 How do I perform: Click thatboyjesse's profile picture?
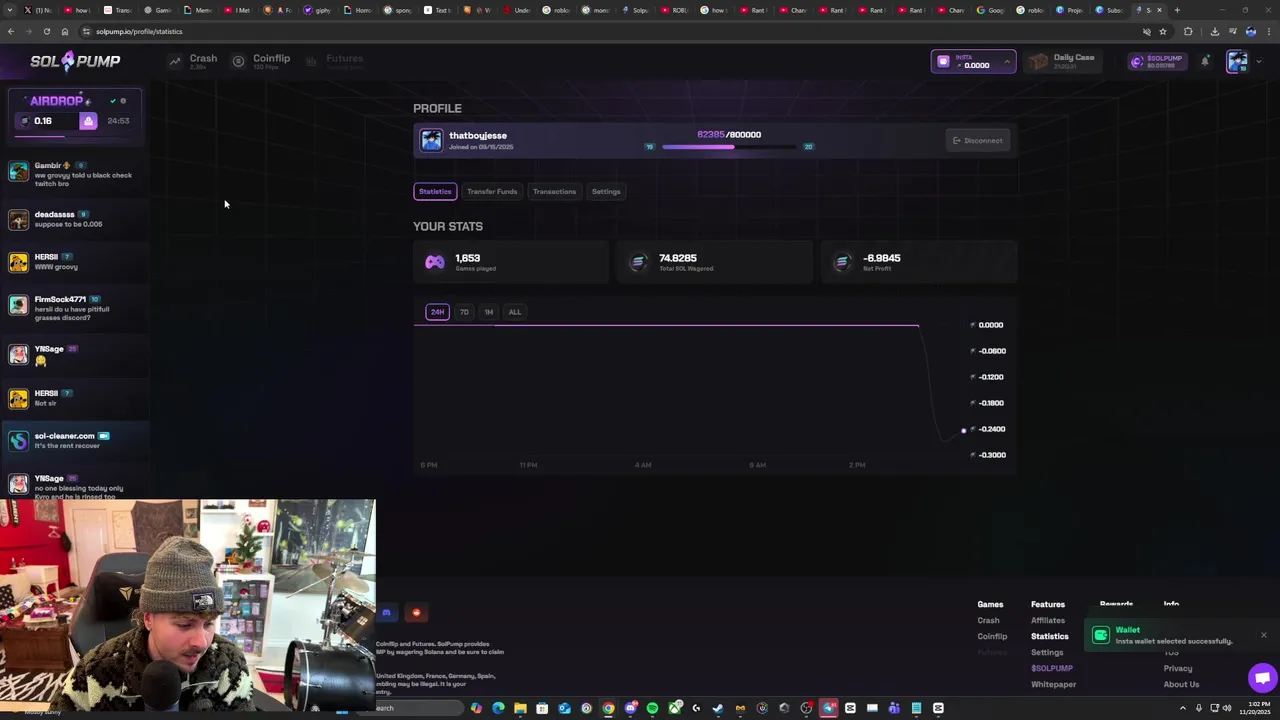point(431,140)
